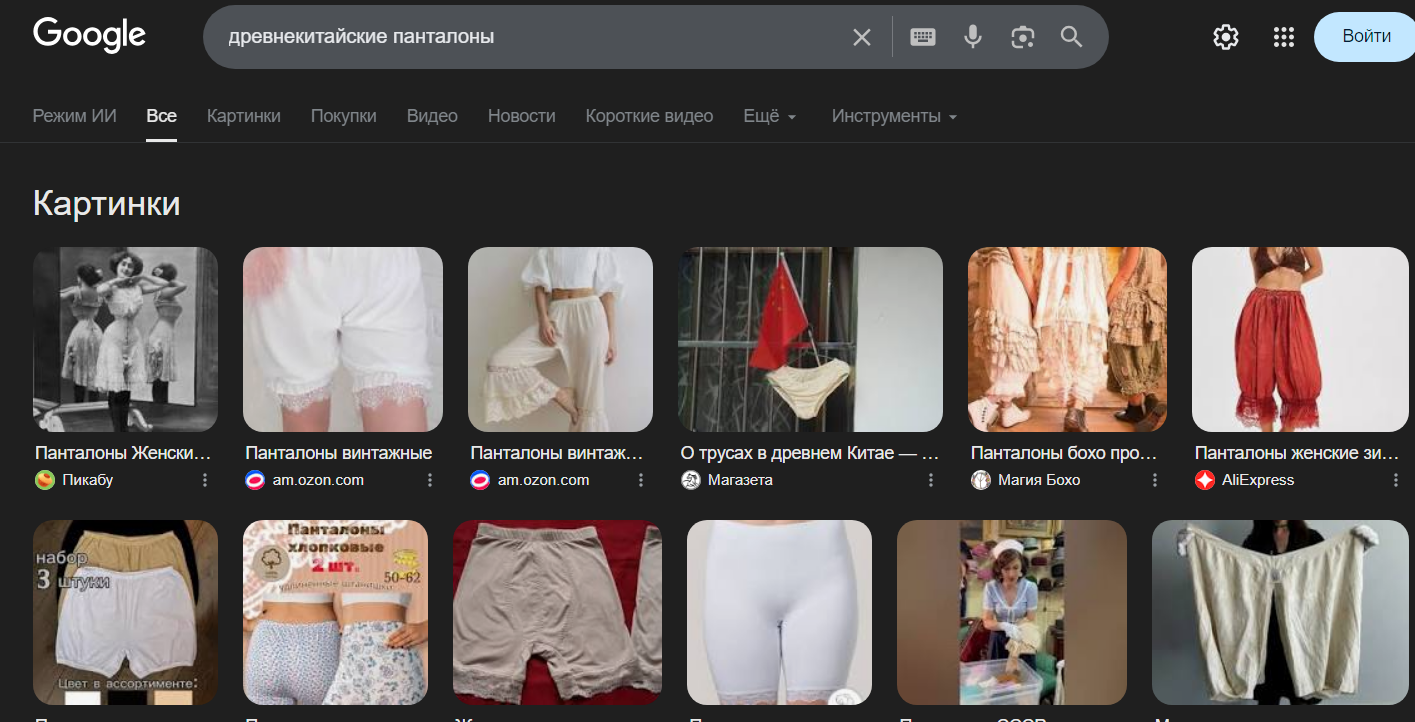Screen dimensions: 1415x722
Task: Click the Магия Бохо source name
Action: [1039, 480]
